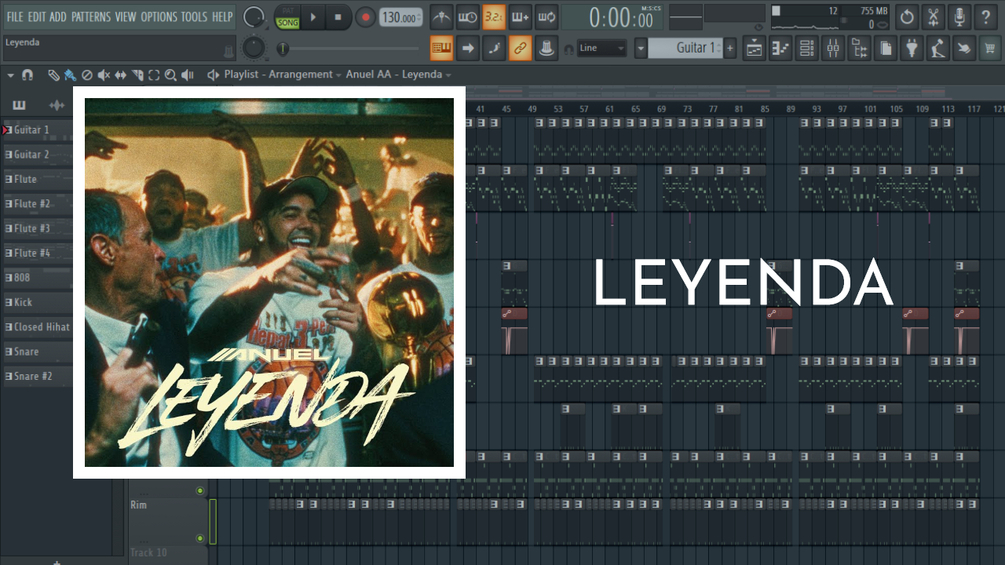Select the Playback speaker tool in the Playlist
The image size is (1005, 565).
[188, 75]
